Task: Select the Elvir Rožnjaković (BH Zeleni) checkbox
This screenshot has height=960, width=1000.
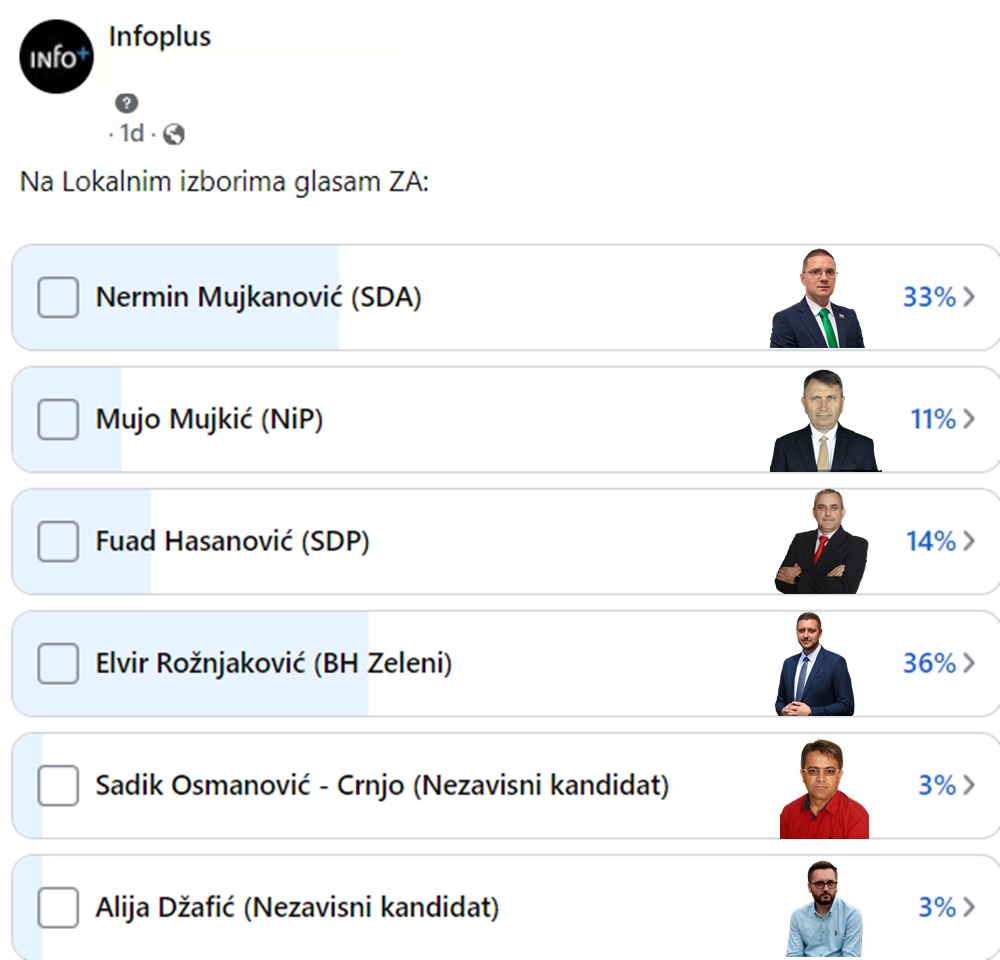Action: click(x=58, y=663)
